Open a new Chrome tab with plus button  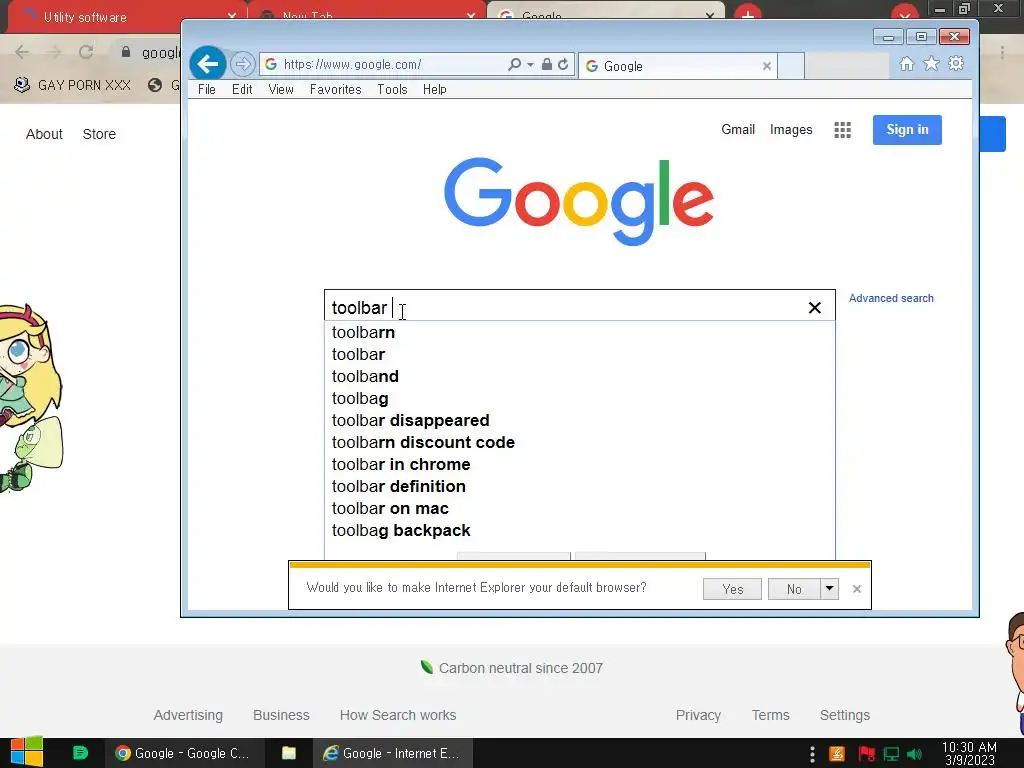coord(748,14)
